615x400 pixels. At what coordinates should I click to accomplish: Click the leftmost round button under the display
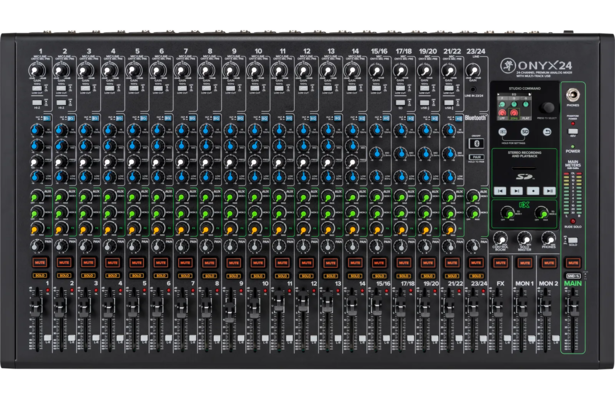502,132
